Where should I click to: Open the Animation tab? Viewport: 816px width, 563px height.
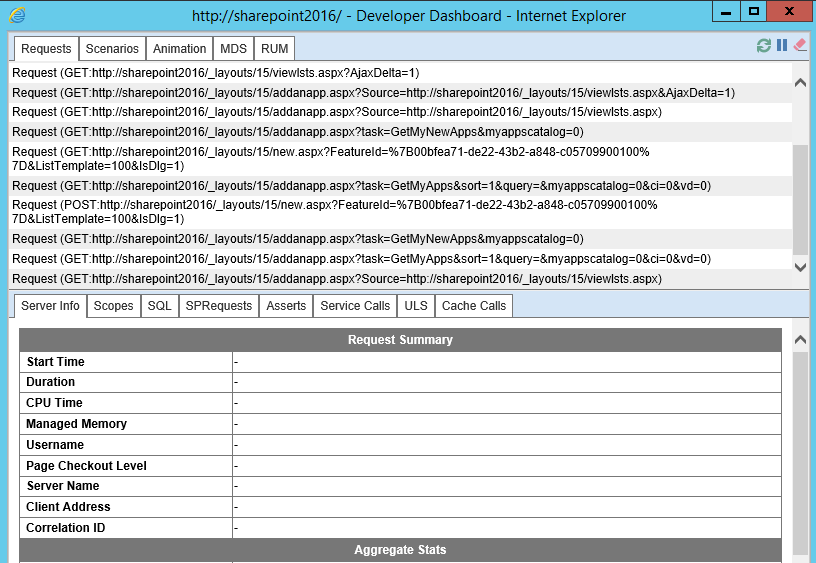point(180,49)
